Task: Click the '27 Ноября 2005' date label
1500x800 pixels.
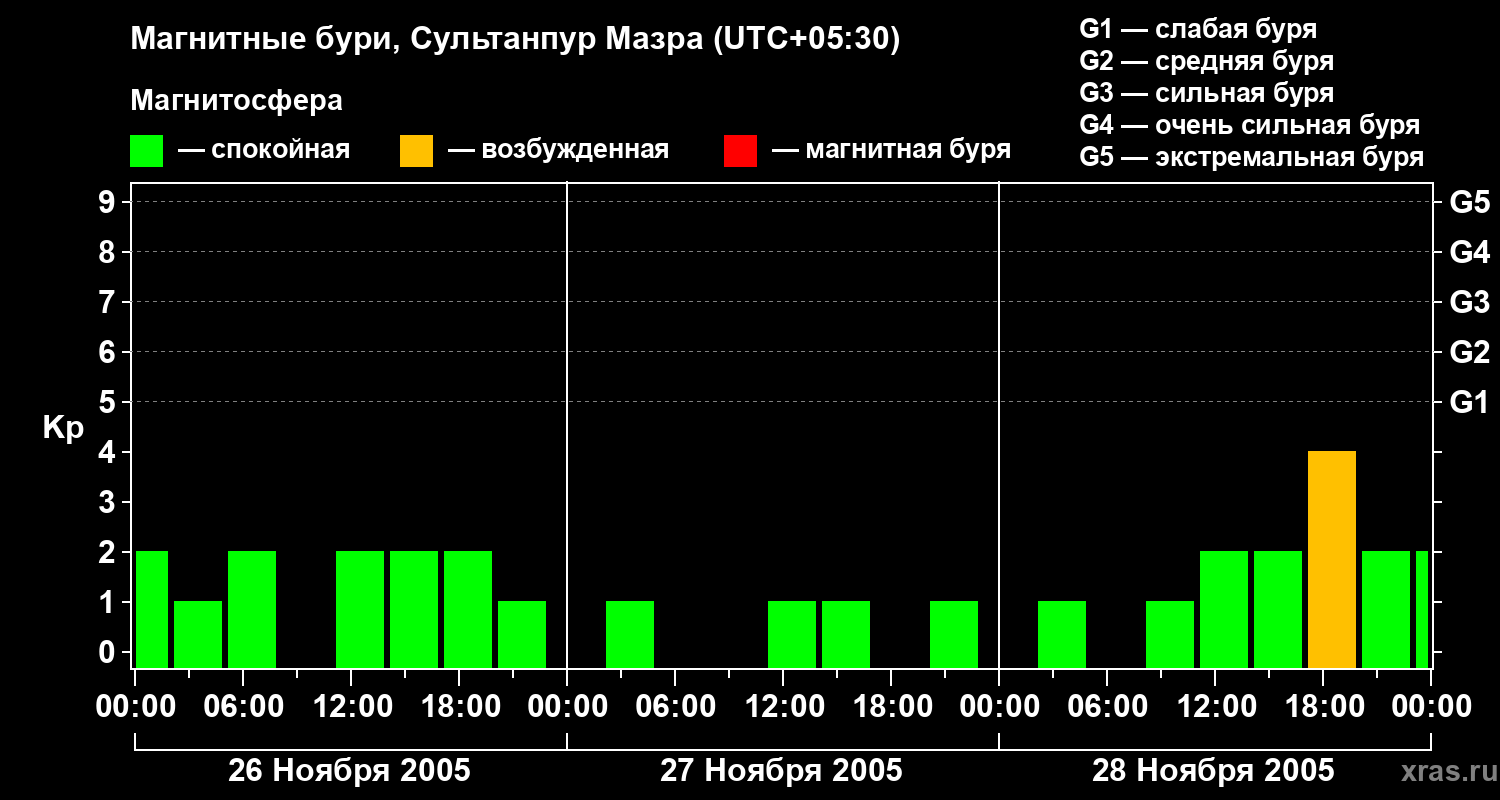Action: point(781,771)
